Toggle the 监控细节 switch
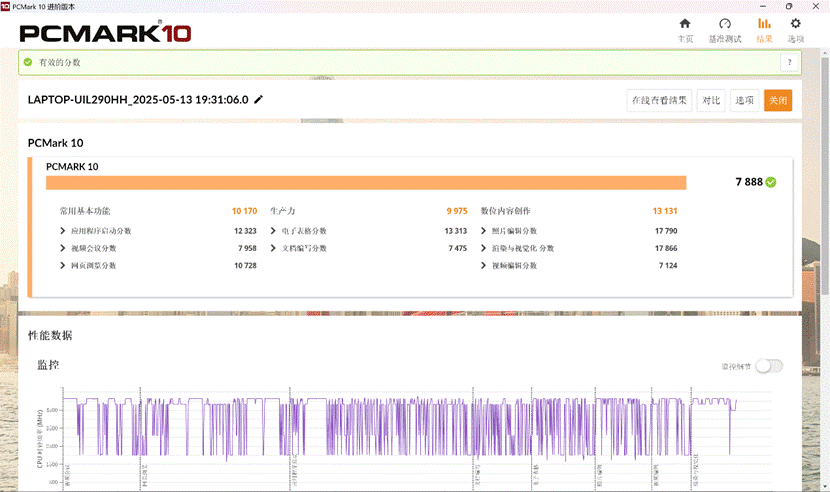The width and height of the screenshot is (830, 492). click(769, 366)
